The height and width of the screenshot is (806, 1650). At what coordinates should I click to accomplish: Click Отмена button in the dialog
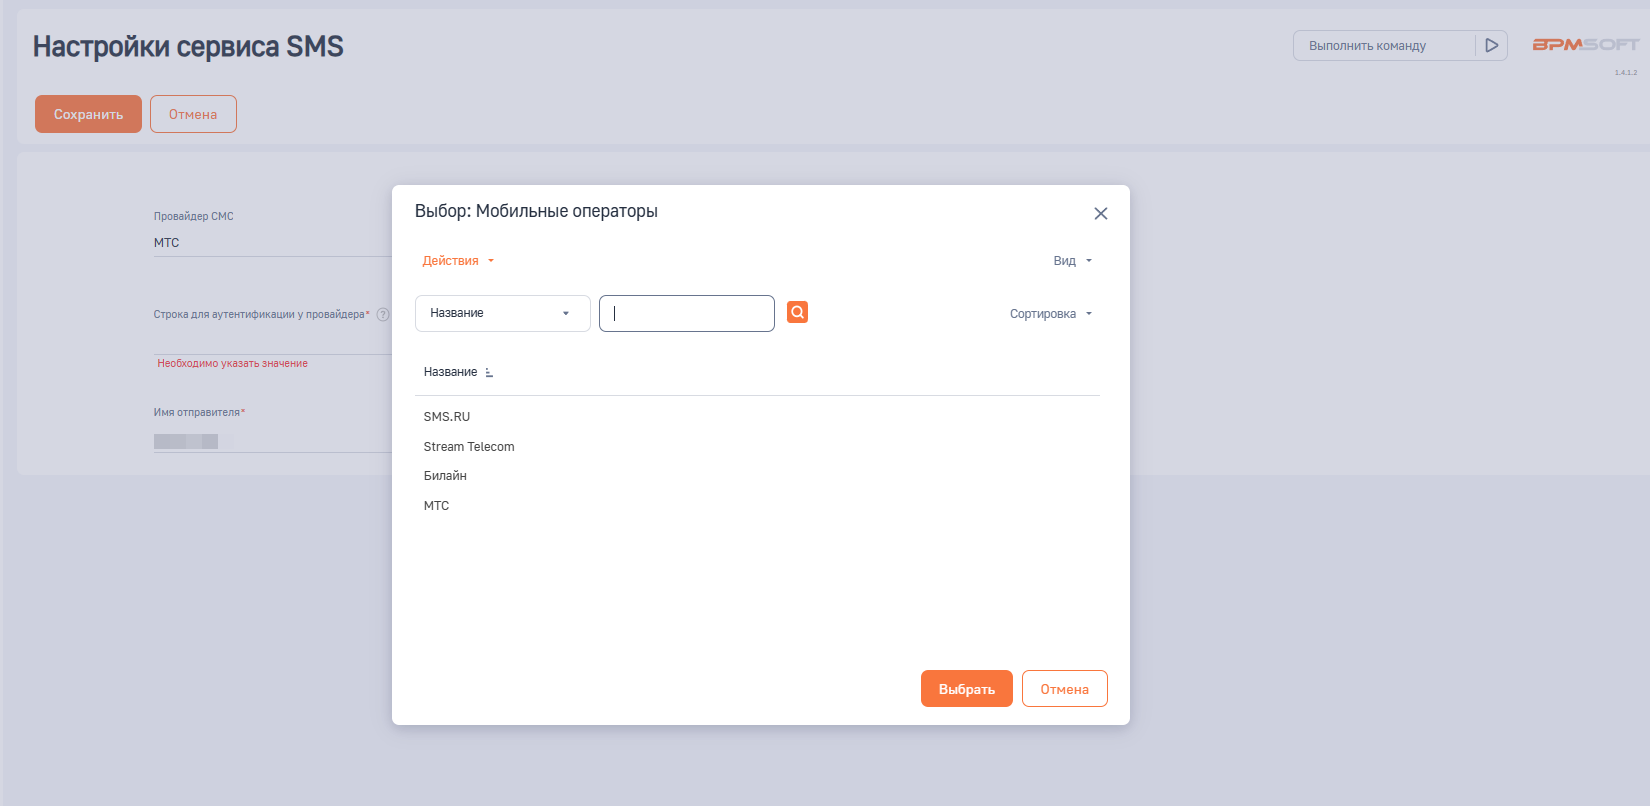click(1065, 689)
